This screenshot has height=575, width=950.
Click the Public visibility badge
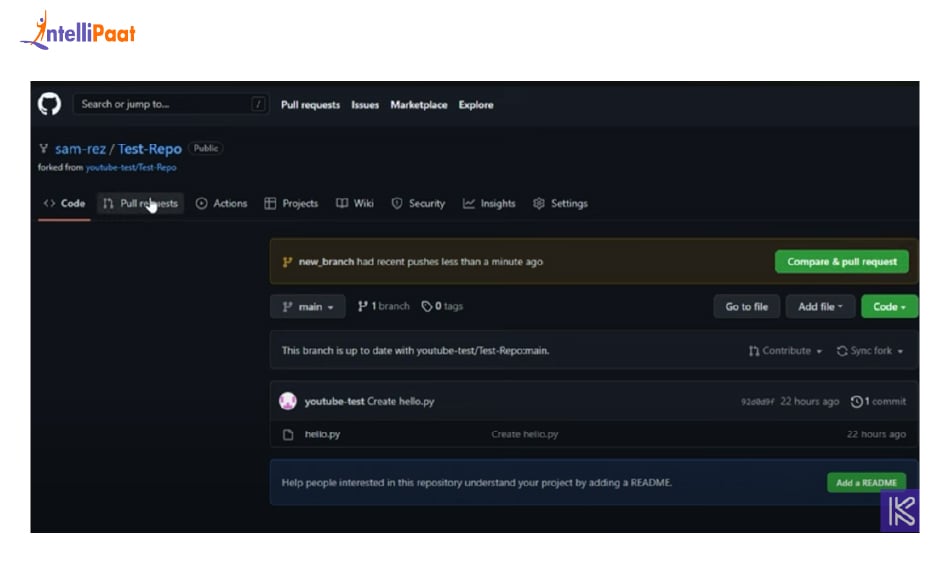tap(206, 148)
